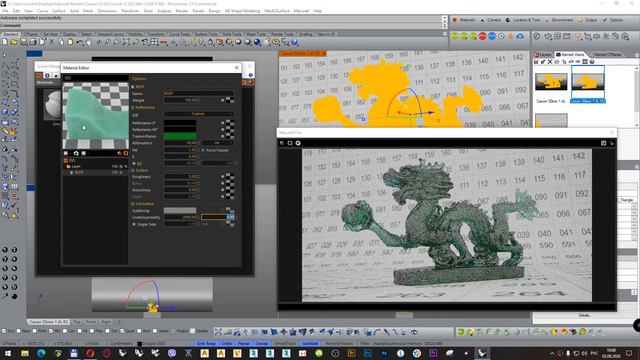Click the gray Scattering color swatch
Screen dimensions: 640x360
click(180, 211)
